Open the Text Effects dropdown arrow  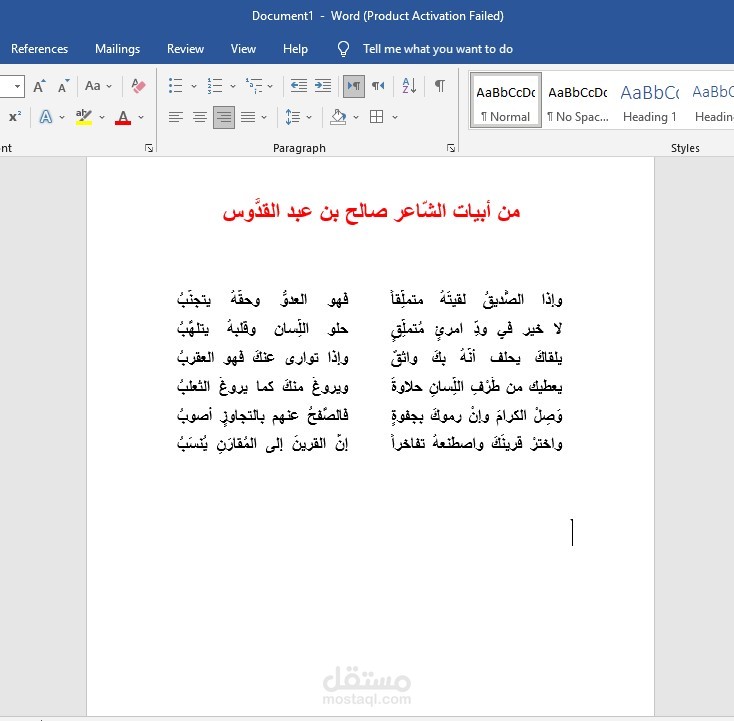(62, 117)
